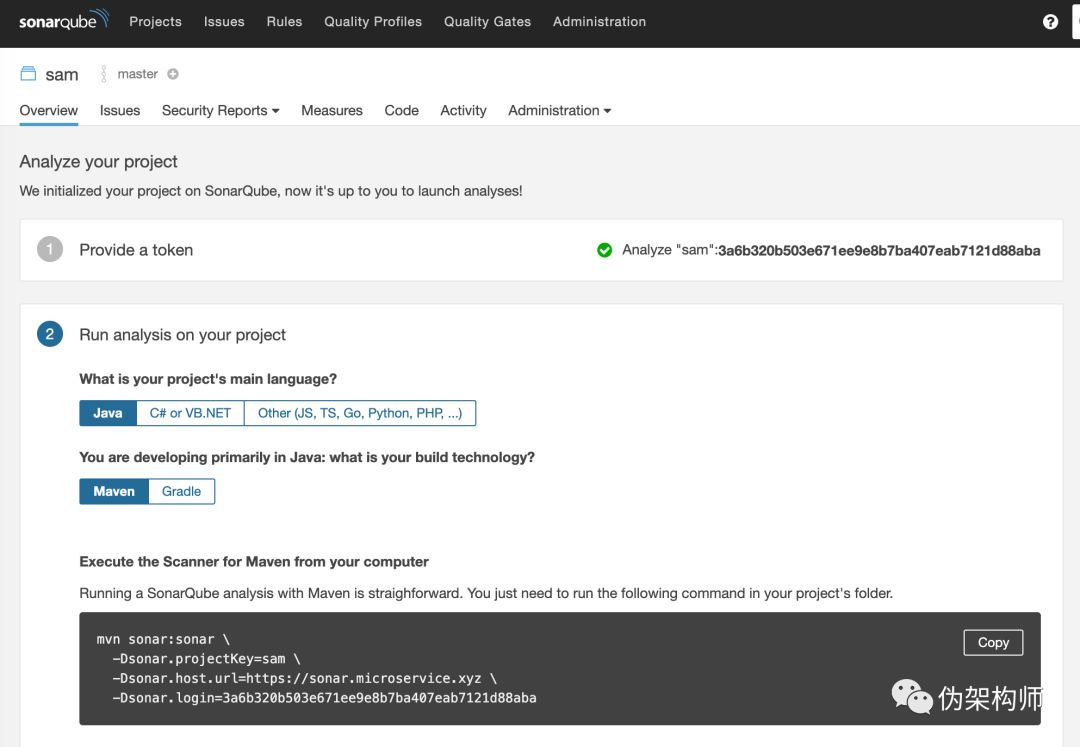Open Rules in the top navigation
Screen dimensions: 1080x747
point(284,21)
